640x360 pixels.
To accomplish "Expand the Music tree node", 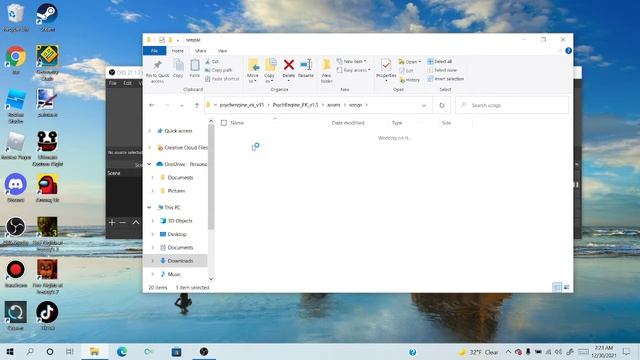I will pos(153,274).
